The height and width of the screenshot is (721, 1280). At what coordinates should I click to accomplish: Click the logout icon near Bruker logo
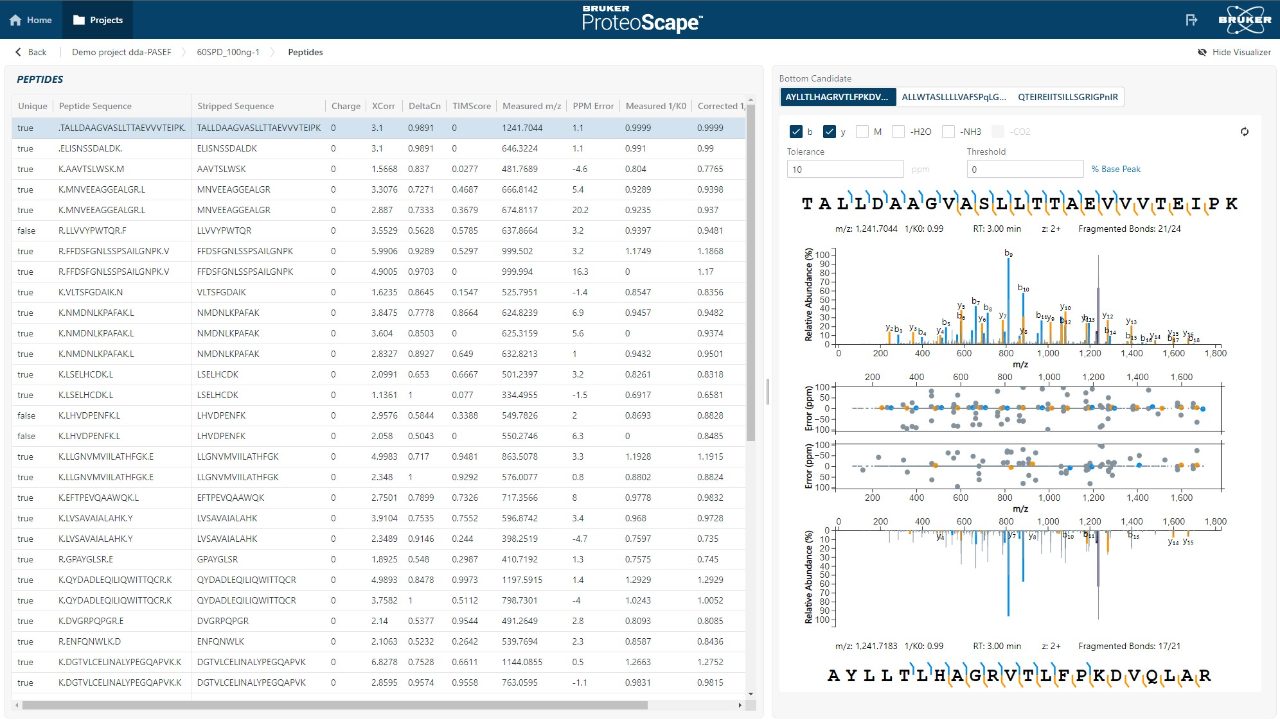coord(1191,20)
